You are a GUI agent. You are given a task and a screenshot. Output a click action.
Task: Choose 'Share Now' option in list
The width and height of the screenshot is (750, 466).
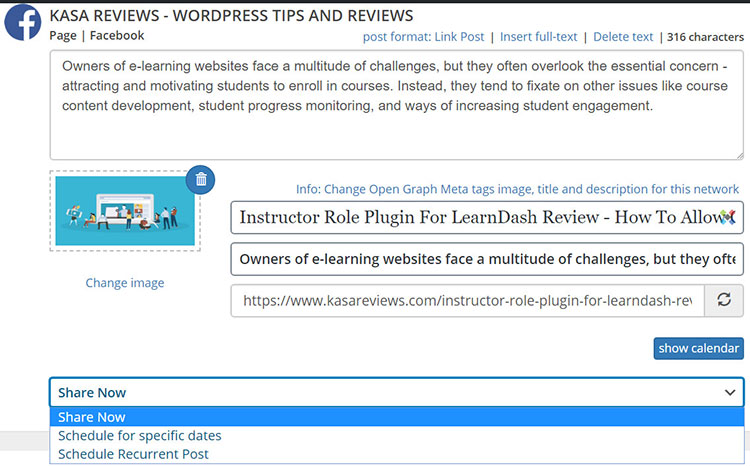click(397, 417)
